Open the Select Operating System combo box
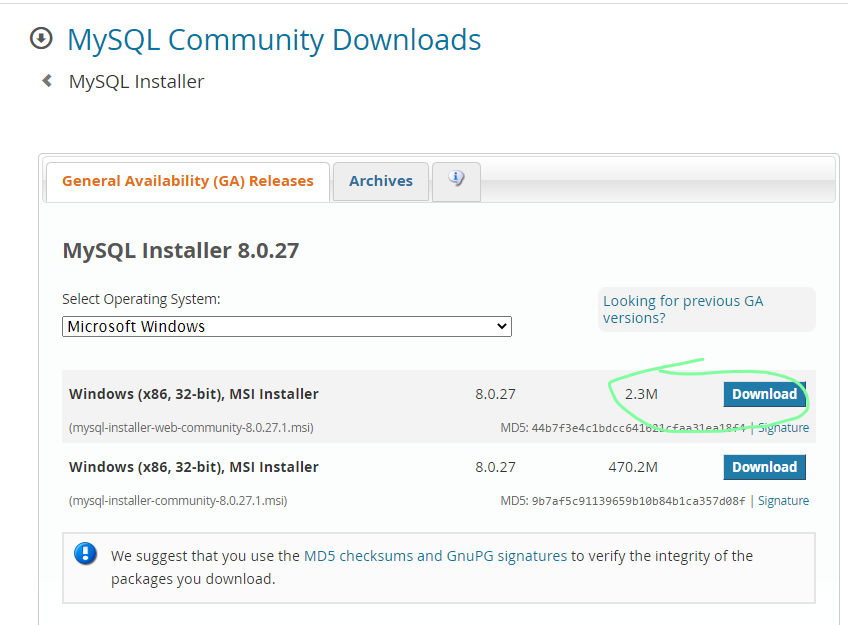The image size is (848, 625). coord(287,327)
